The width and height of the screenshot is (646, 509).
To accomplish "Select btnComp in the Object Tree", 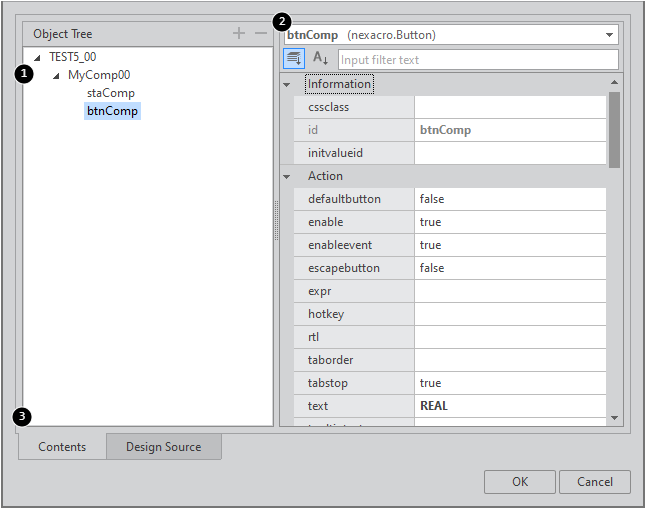I will 112,111.
